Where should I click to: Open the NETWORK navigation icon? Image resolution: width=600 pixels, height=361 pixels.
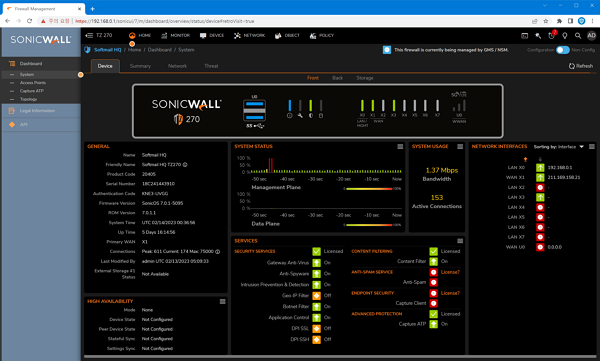[x=237, y=36]
